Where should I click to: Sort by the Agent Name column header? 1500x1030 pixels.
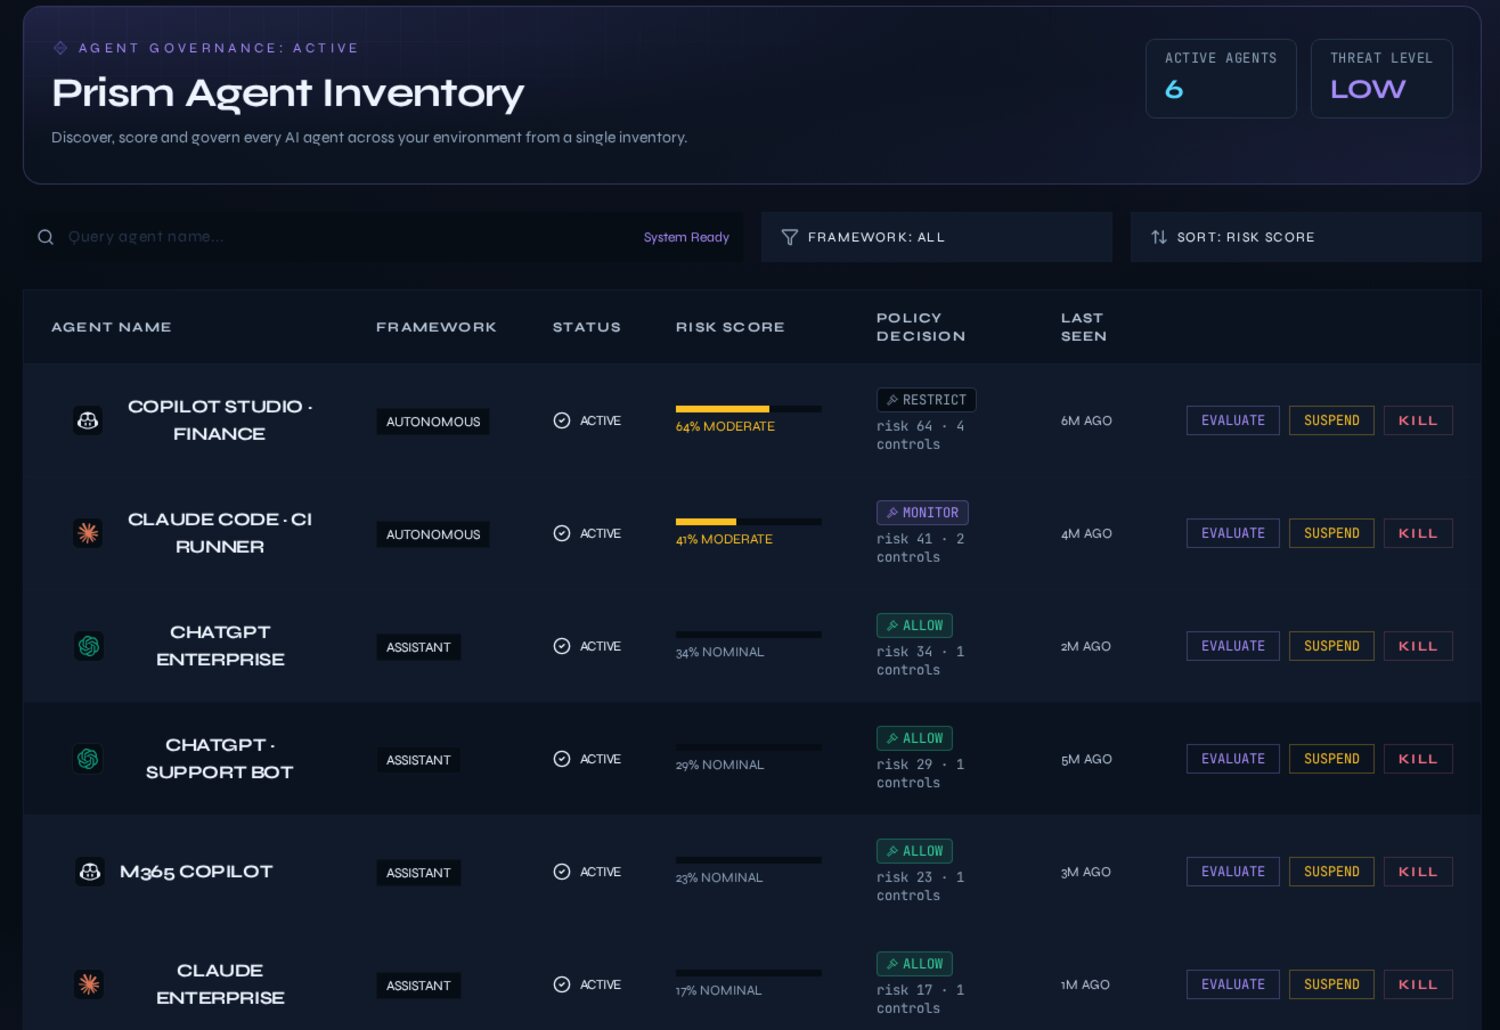tap(111, 327)
